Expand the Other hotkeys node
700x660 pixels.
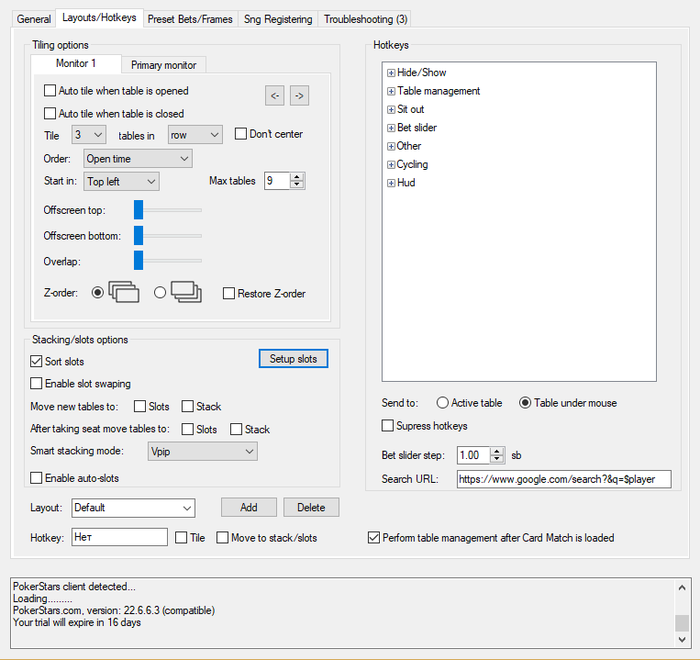[391, 146]
